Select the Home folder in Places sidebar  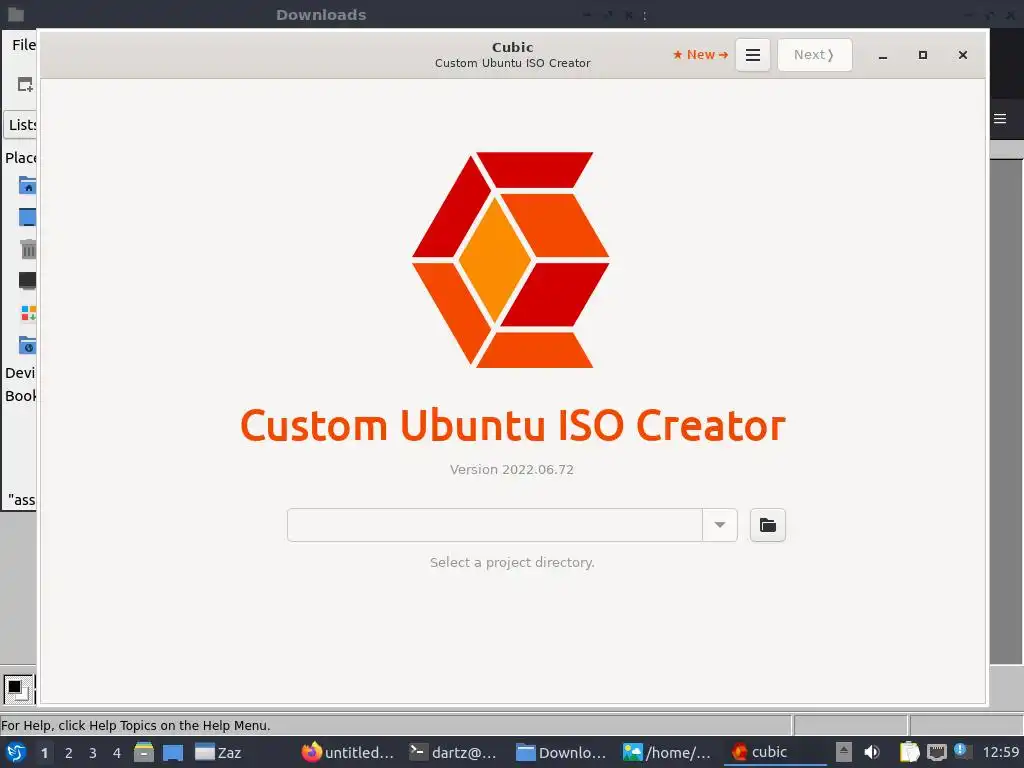27,185
